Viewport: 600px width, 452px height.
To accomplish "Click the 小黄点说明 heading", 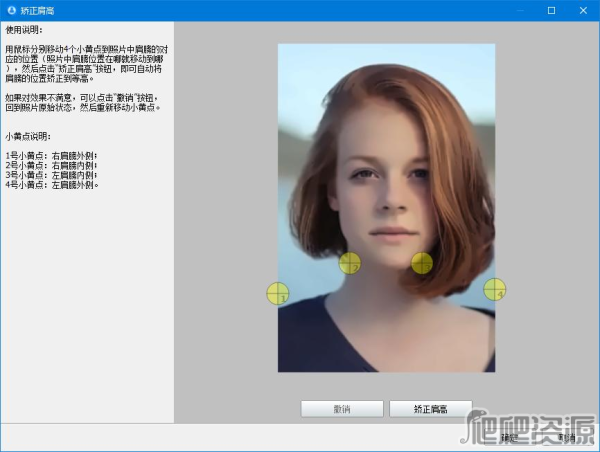I will point(28,135).
